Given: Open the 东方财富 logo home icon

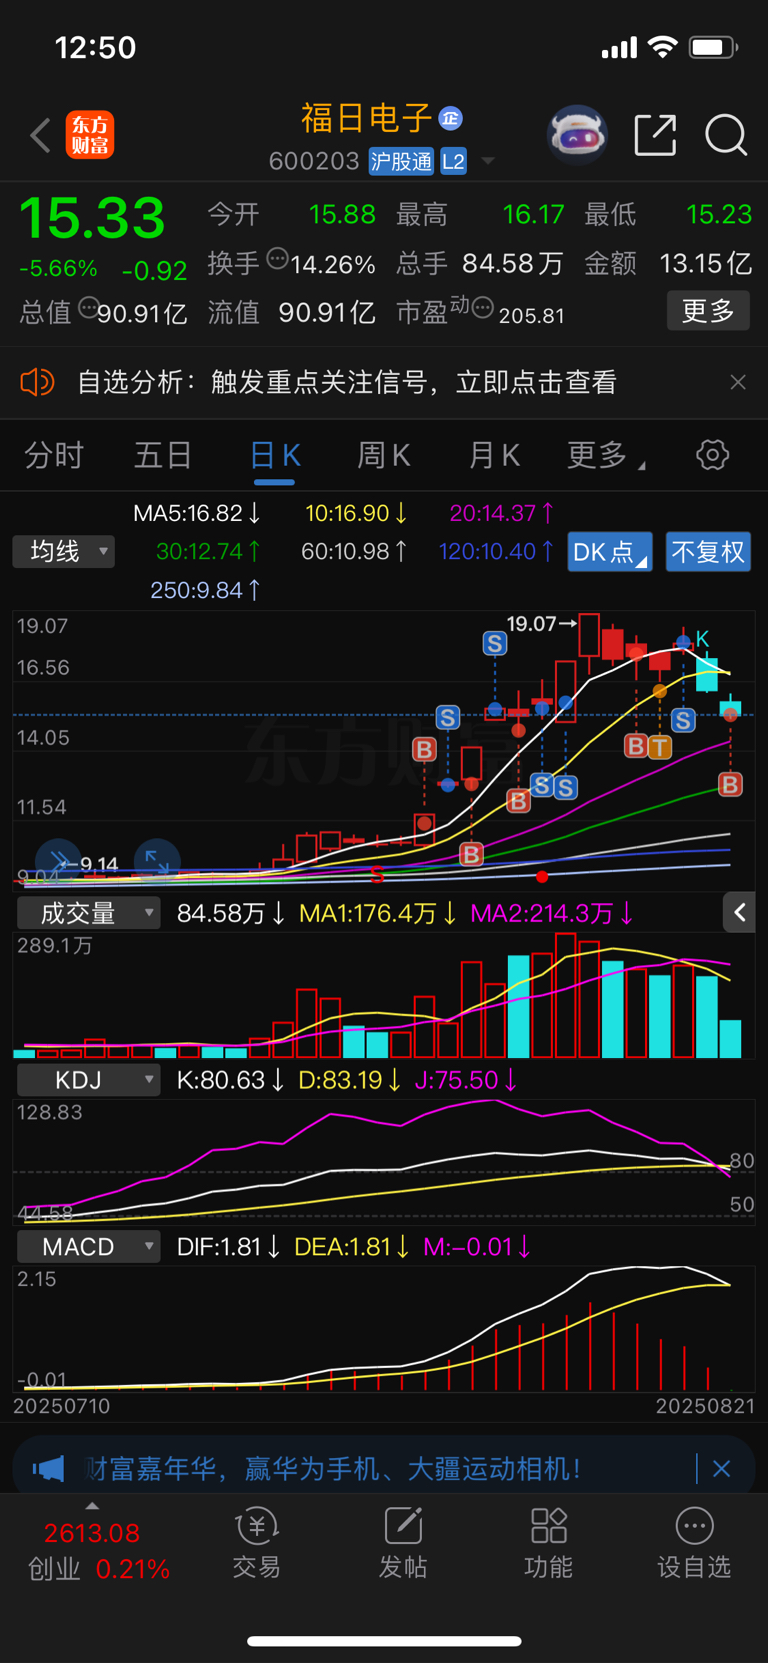Looking at the screenshot, I should point(90,135).
